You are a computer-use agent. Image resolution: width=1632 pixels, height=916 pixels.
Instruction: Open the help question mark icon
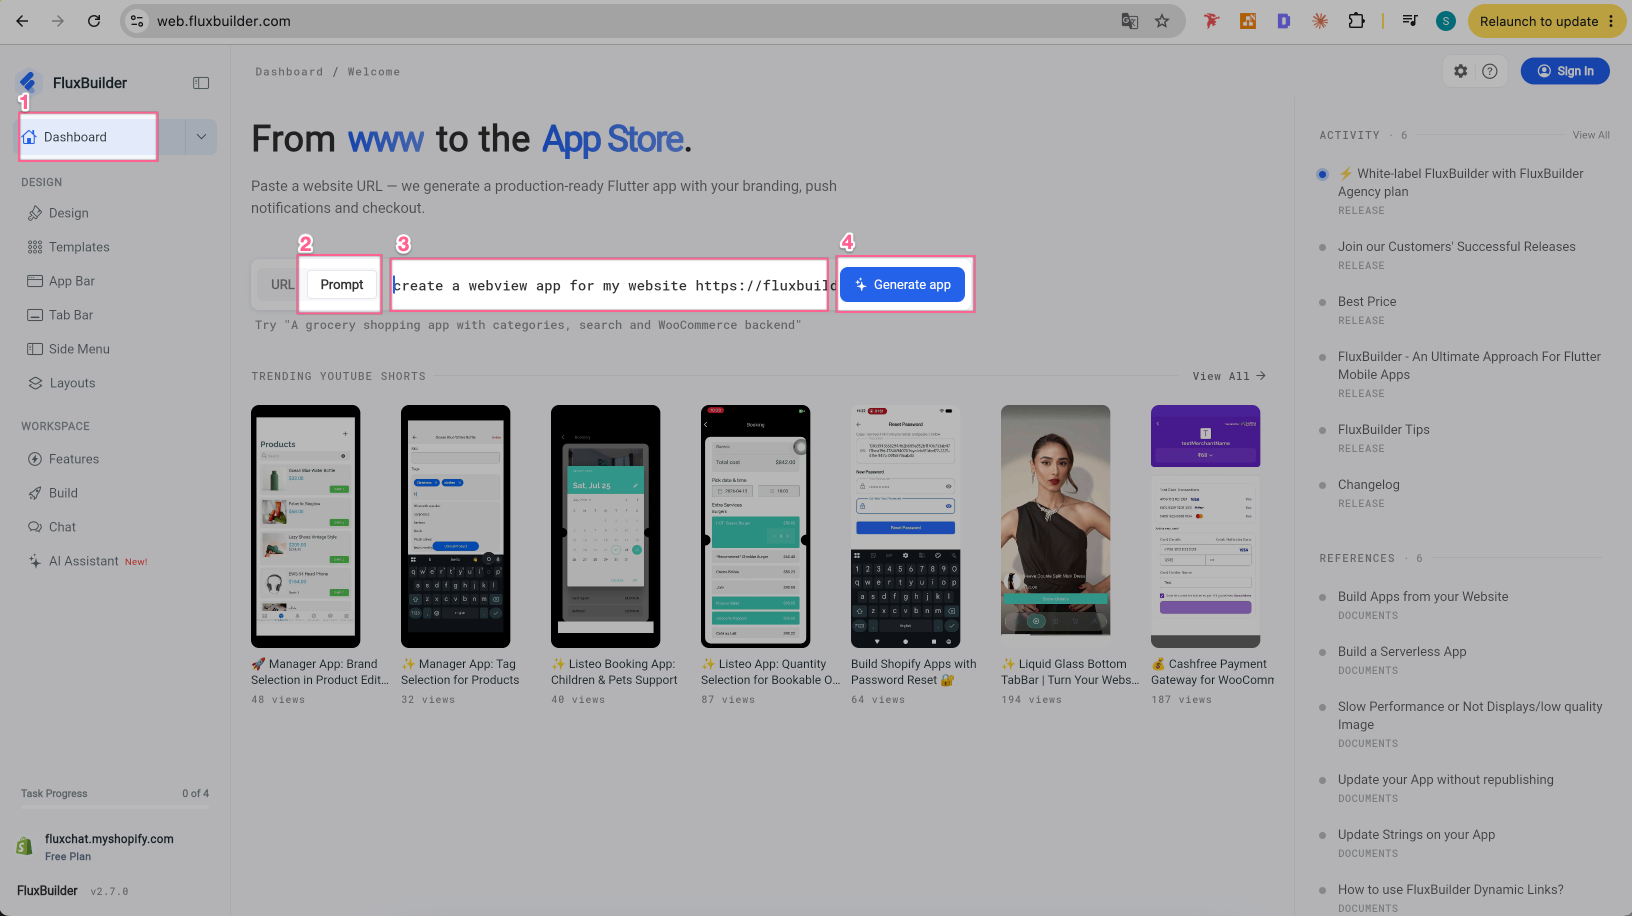1490,71
